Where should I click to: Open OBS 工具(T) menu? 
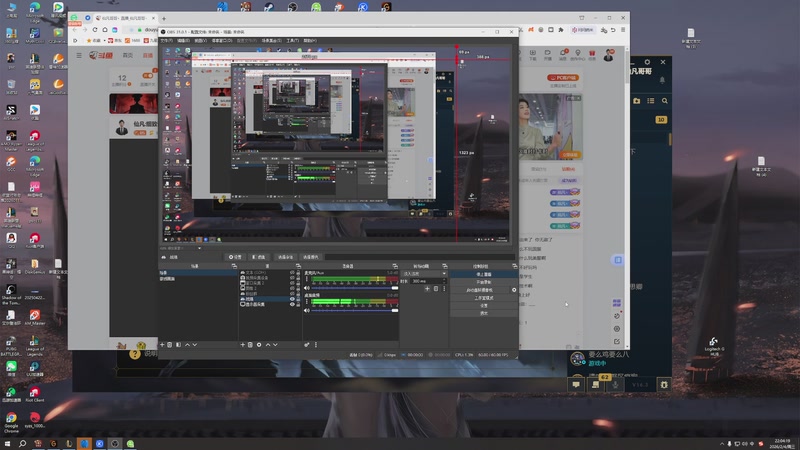[293, 40]
